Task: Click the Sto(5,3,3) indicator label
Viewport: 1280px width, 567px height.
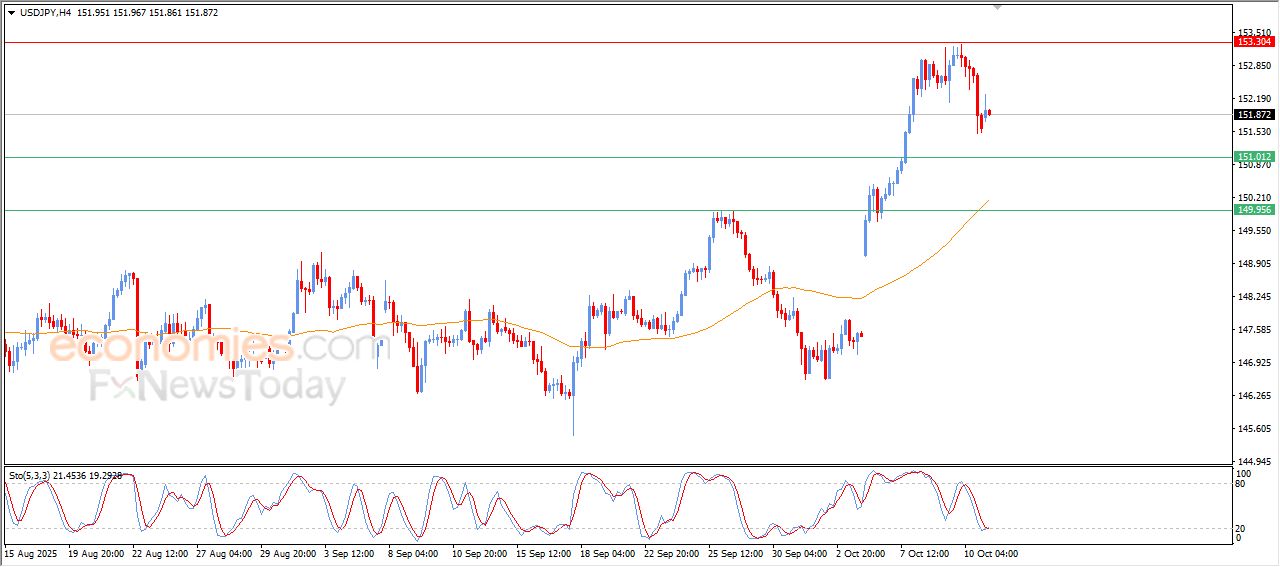Action: tap(28, 476)
